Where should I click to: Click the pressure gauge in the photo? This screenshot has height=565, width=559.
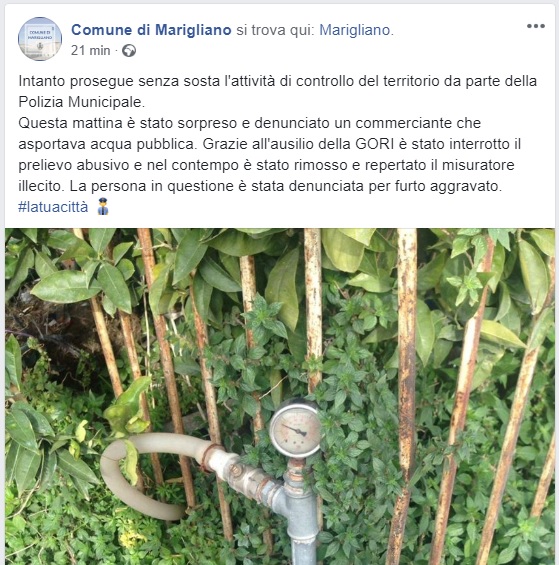tap(296, 428)
